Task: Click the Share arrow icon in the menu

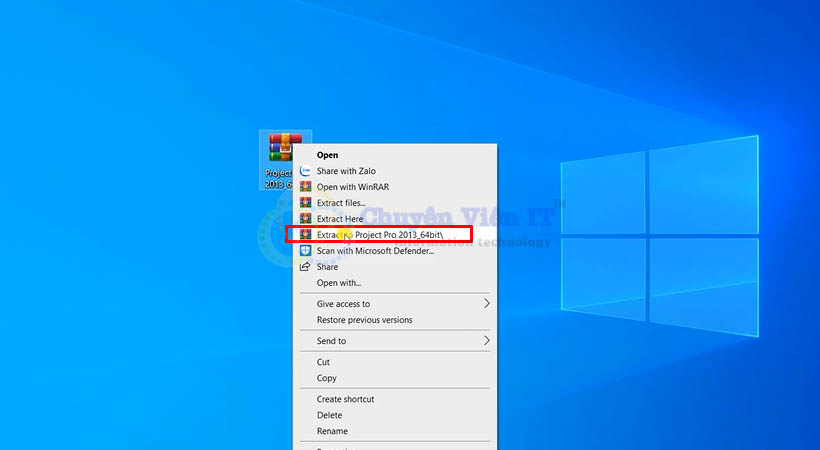Action: click(x=305, y=267)
